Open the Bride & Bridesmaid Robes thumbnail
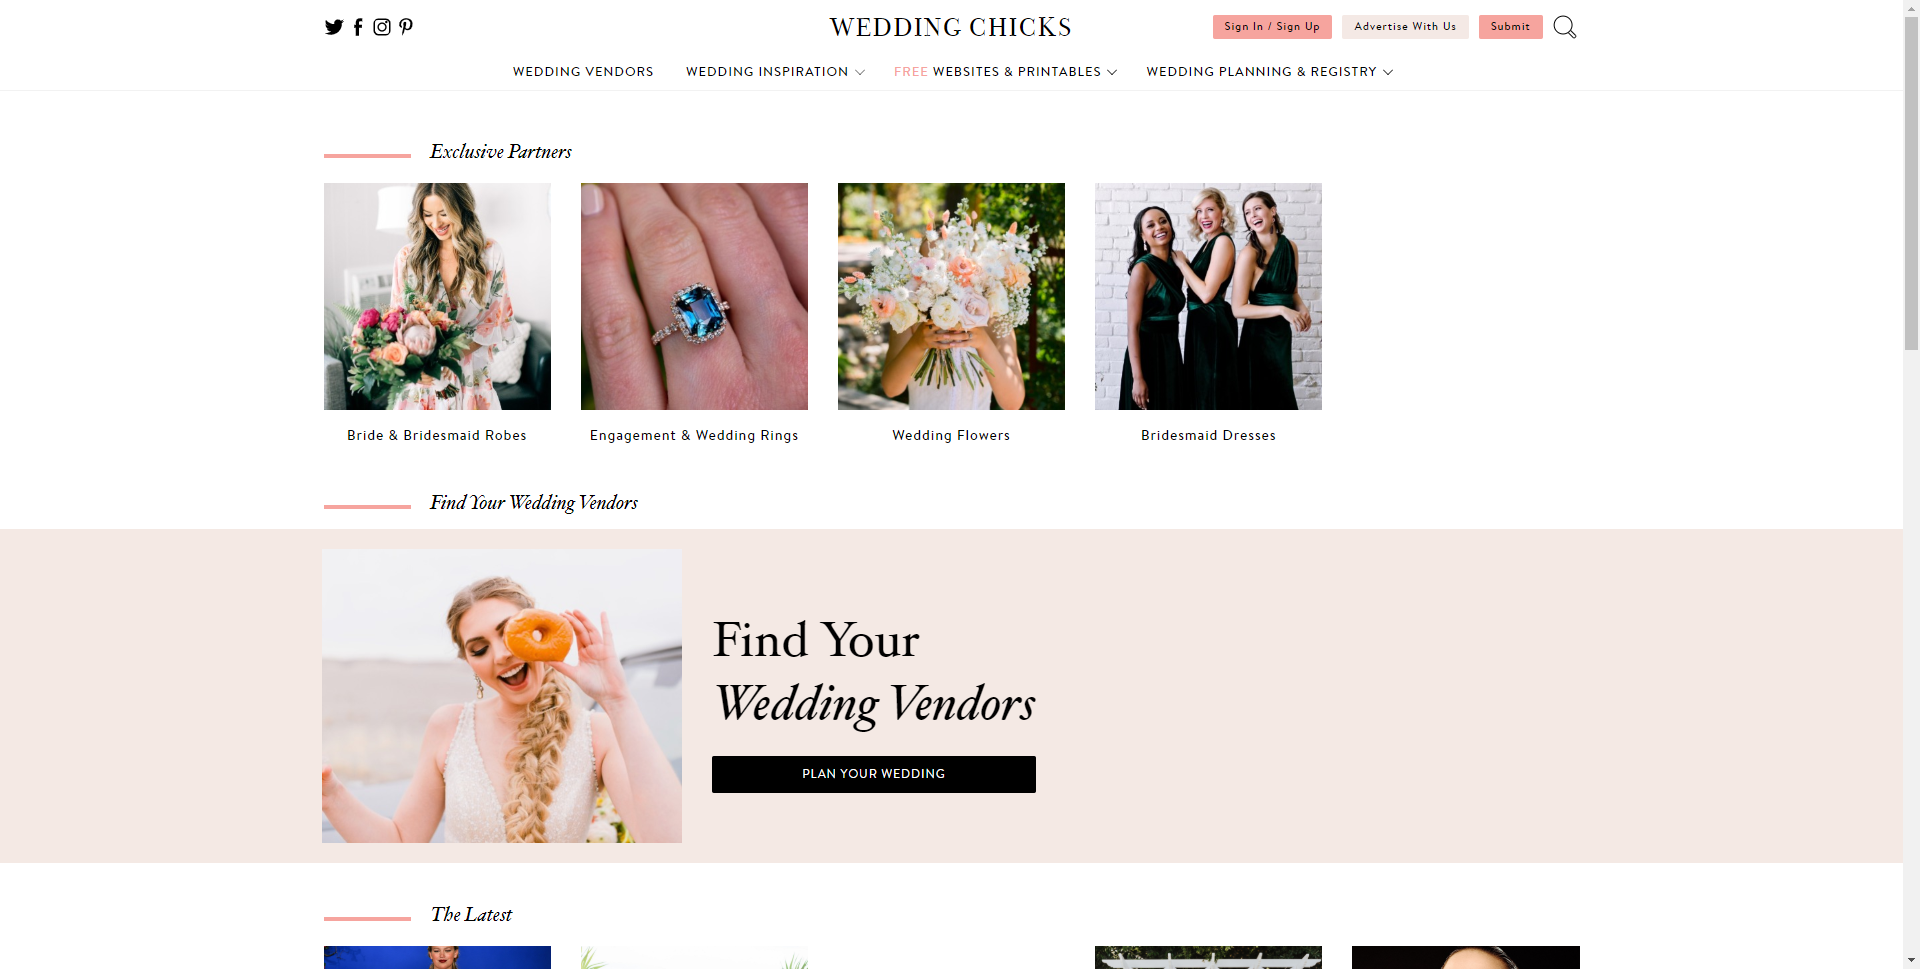The image size is (1920, 969). coord(437,296)
